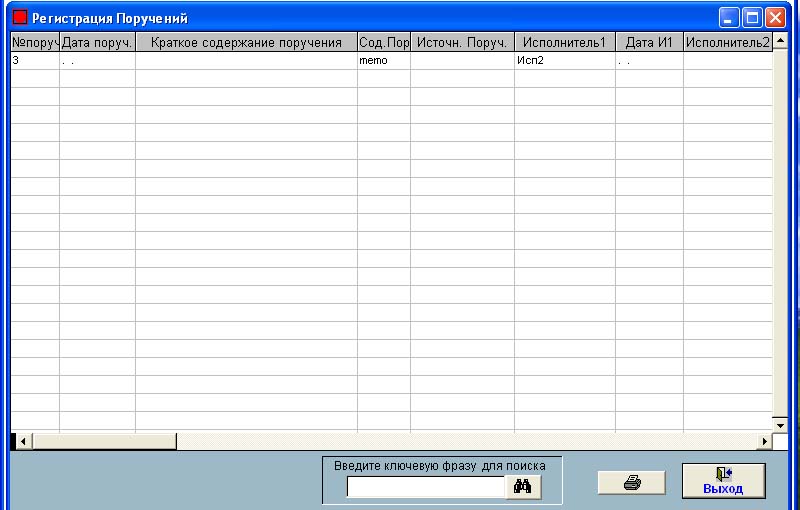Click the binoculars search icon
This screenshot has width=800, height=510.
point(522,487)
